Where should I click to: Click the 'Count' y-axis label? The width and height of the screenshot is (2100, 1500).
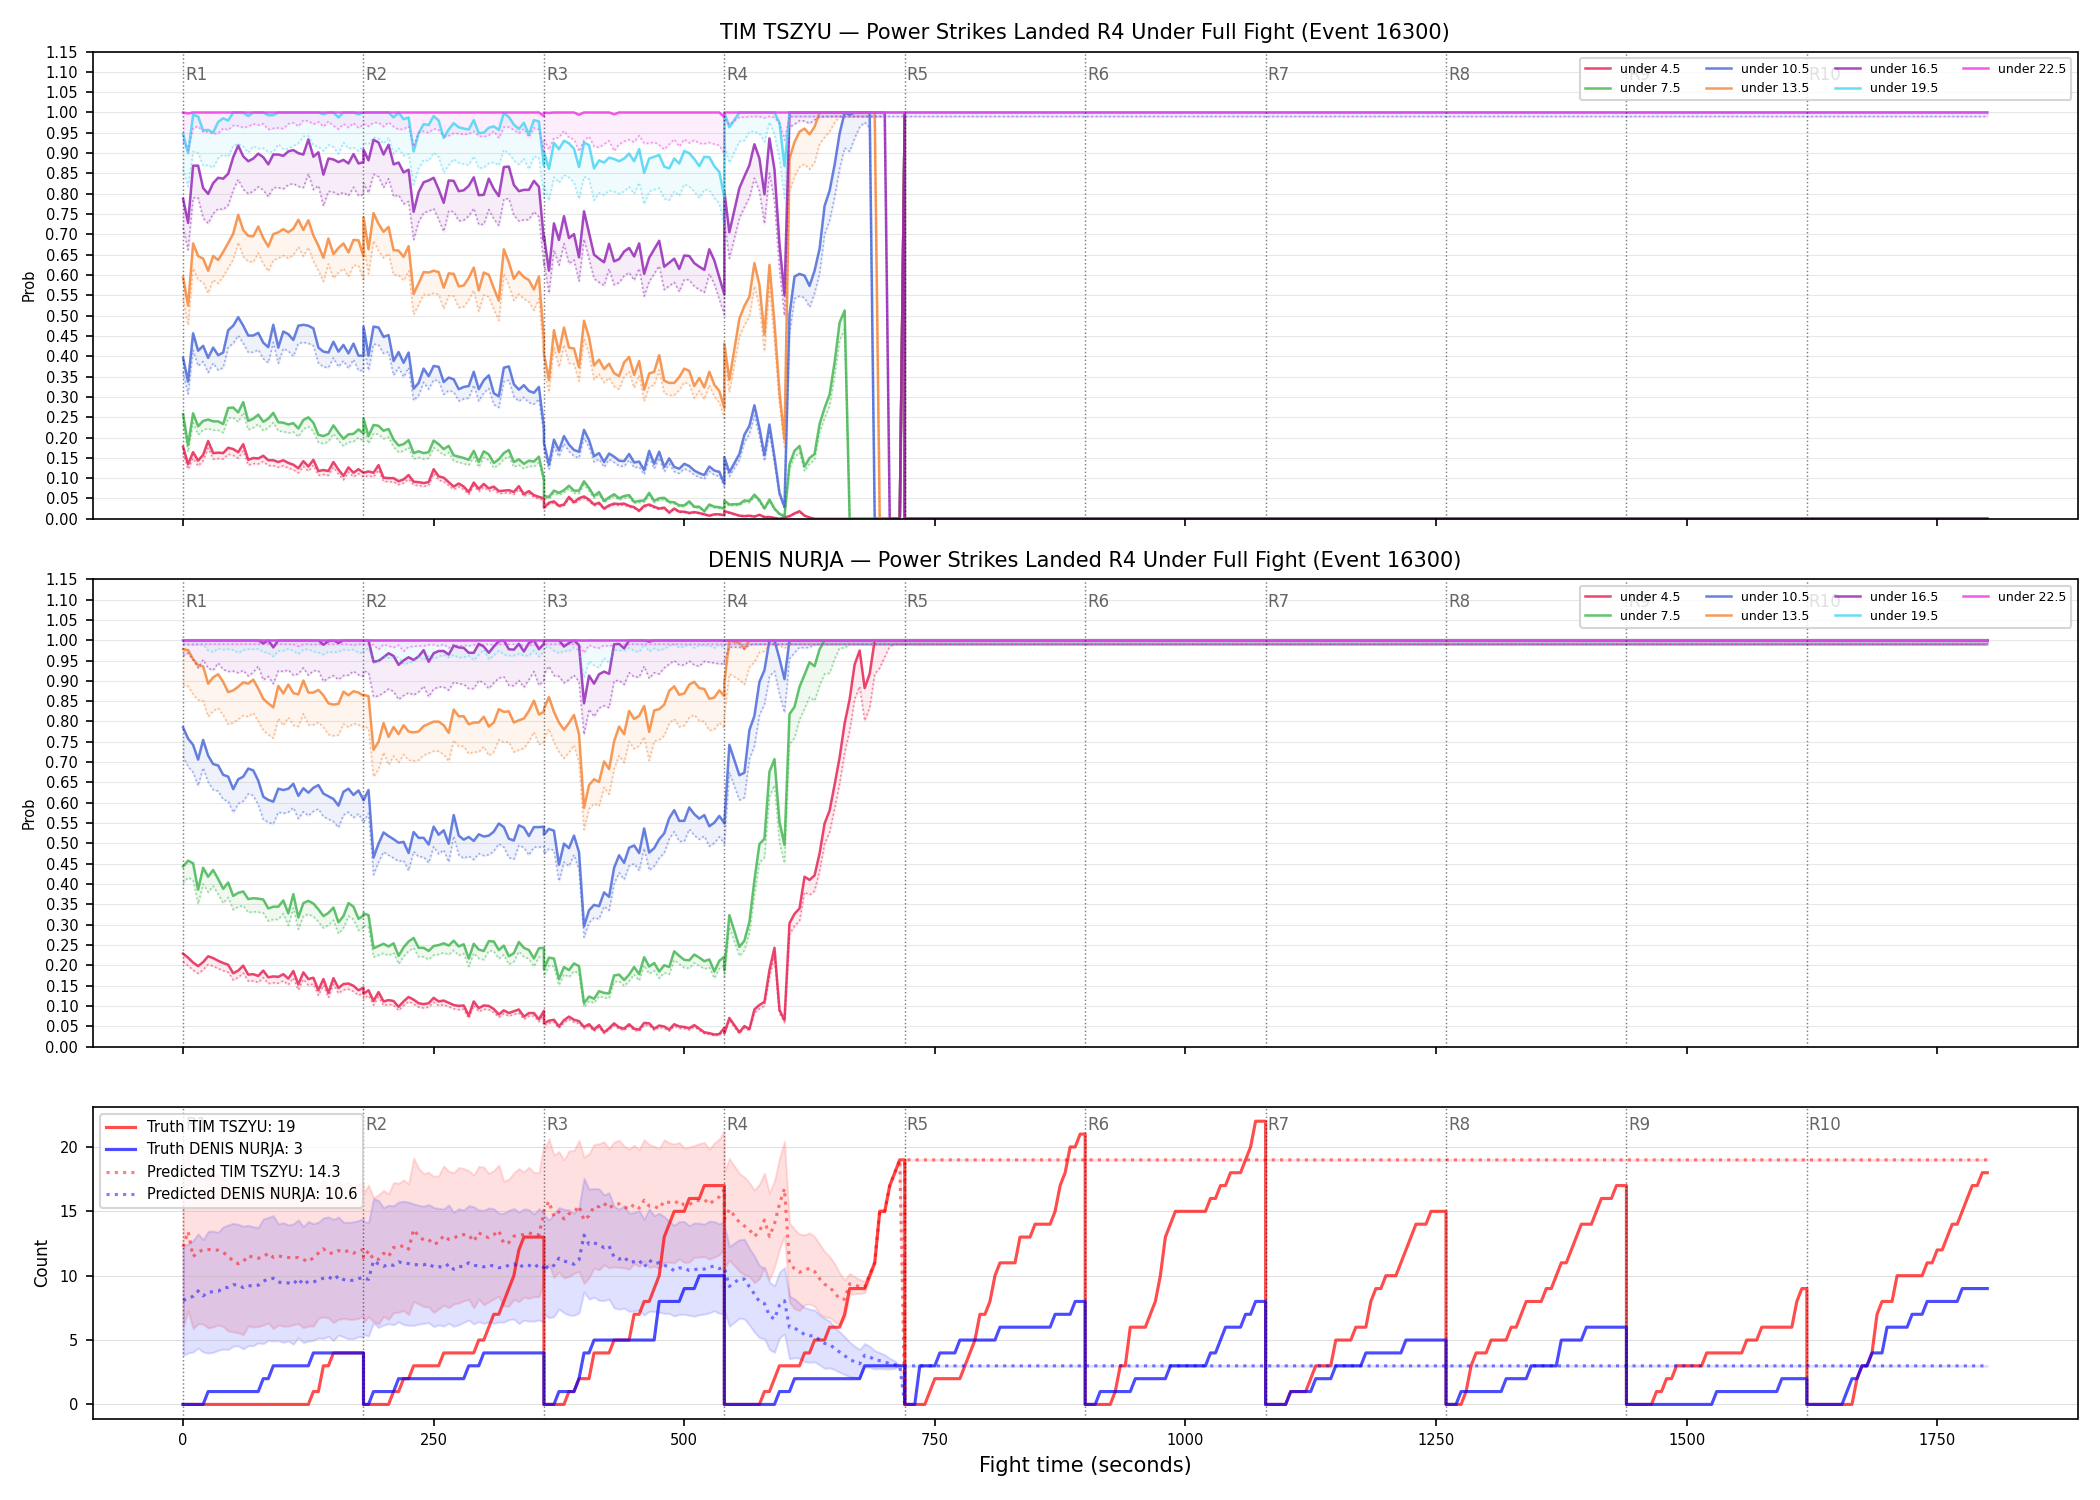(x=41, y=1263)
